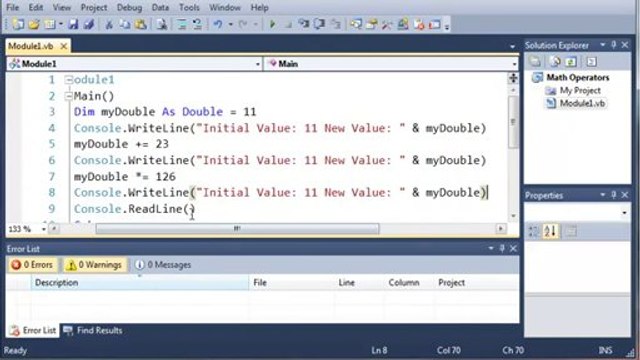Select the Error List bottom tab
The width and height of the screenshot is (640, 360).
point(33,330)
